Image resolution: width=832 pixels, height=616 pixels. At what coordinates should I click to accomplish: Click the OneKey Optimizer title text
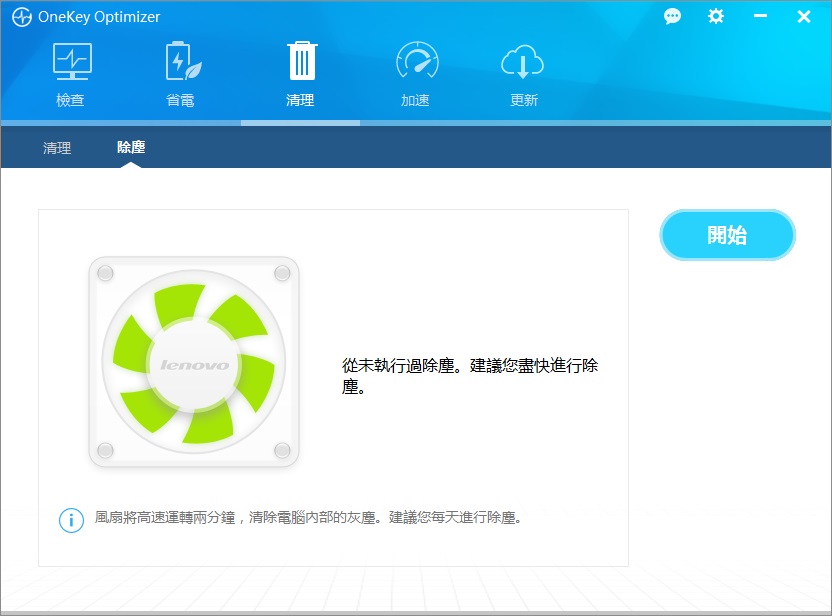click(99, 17)
